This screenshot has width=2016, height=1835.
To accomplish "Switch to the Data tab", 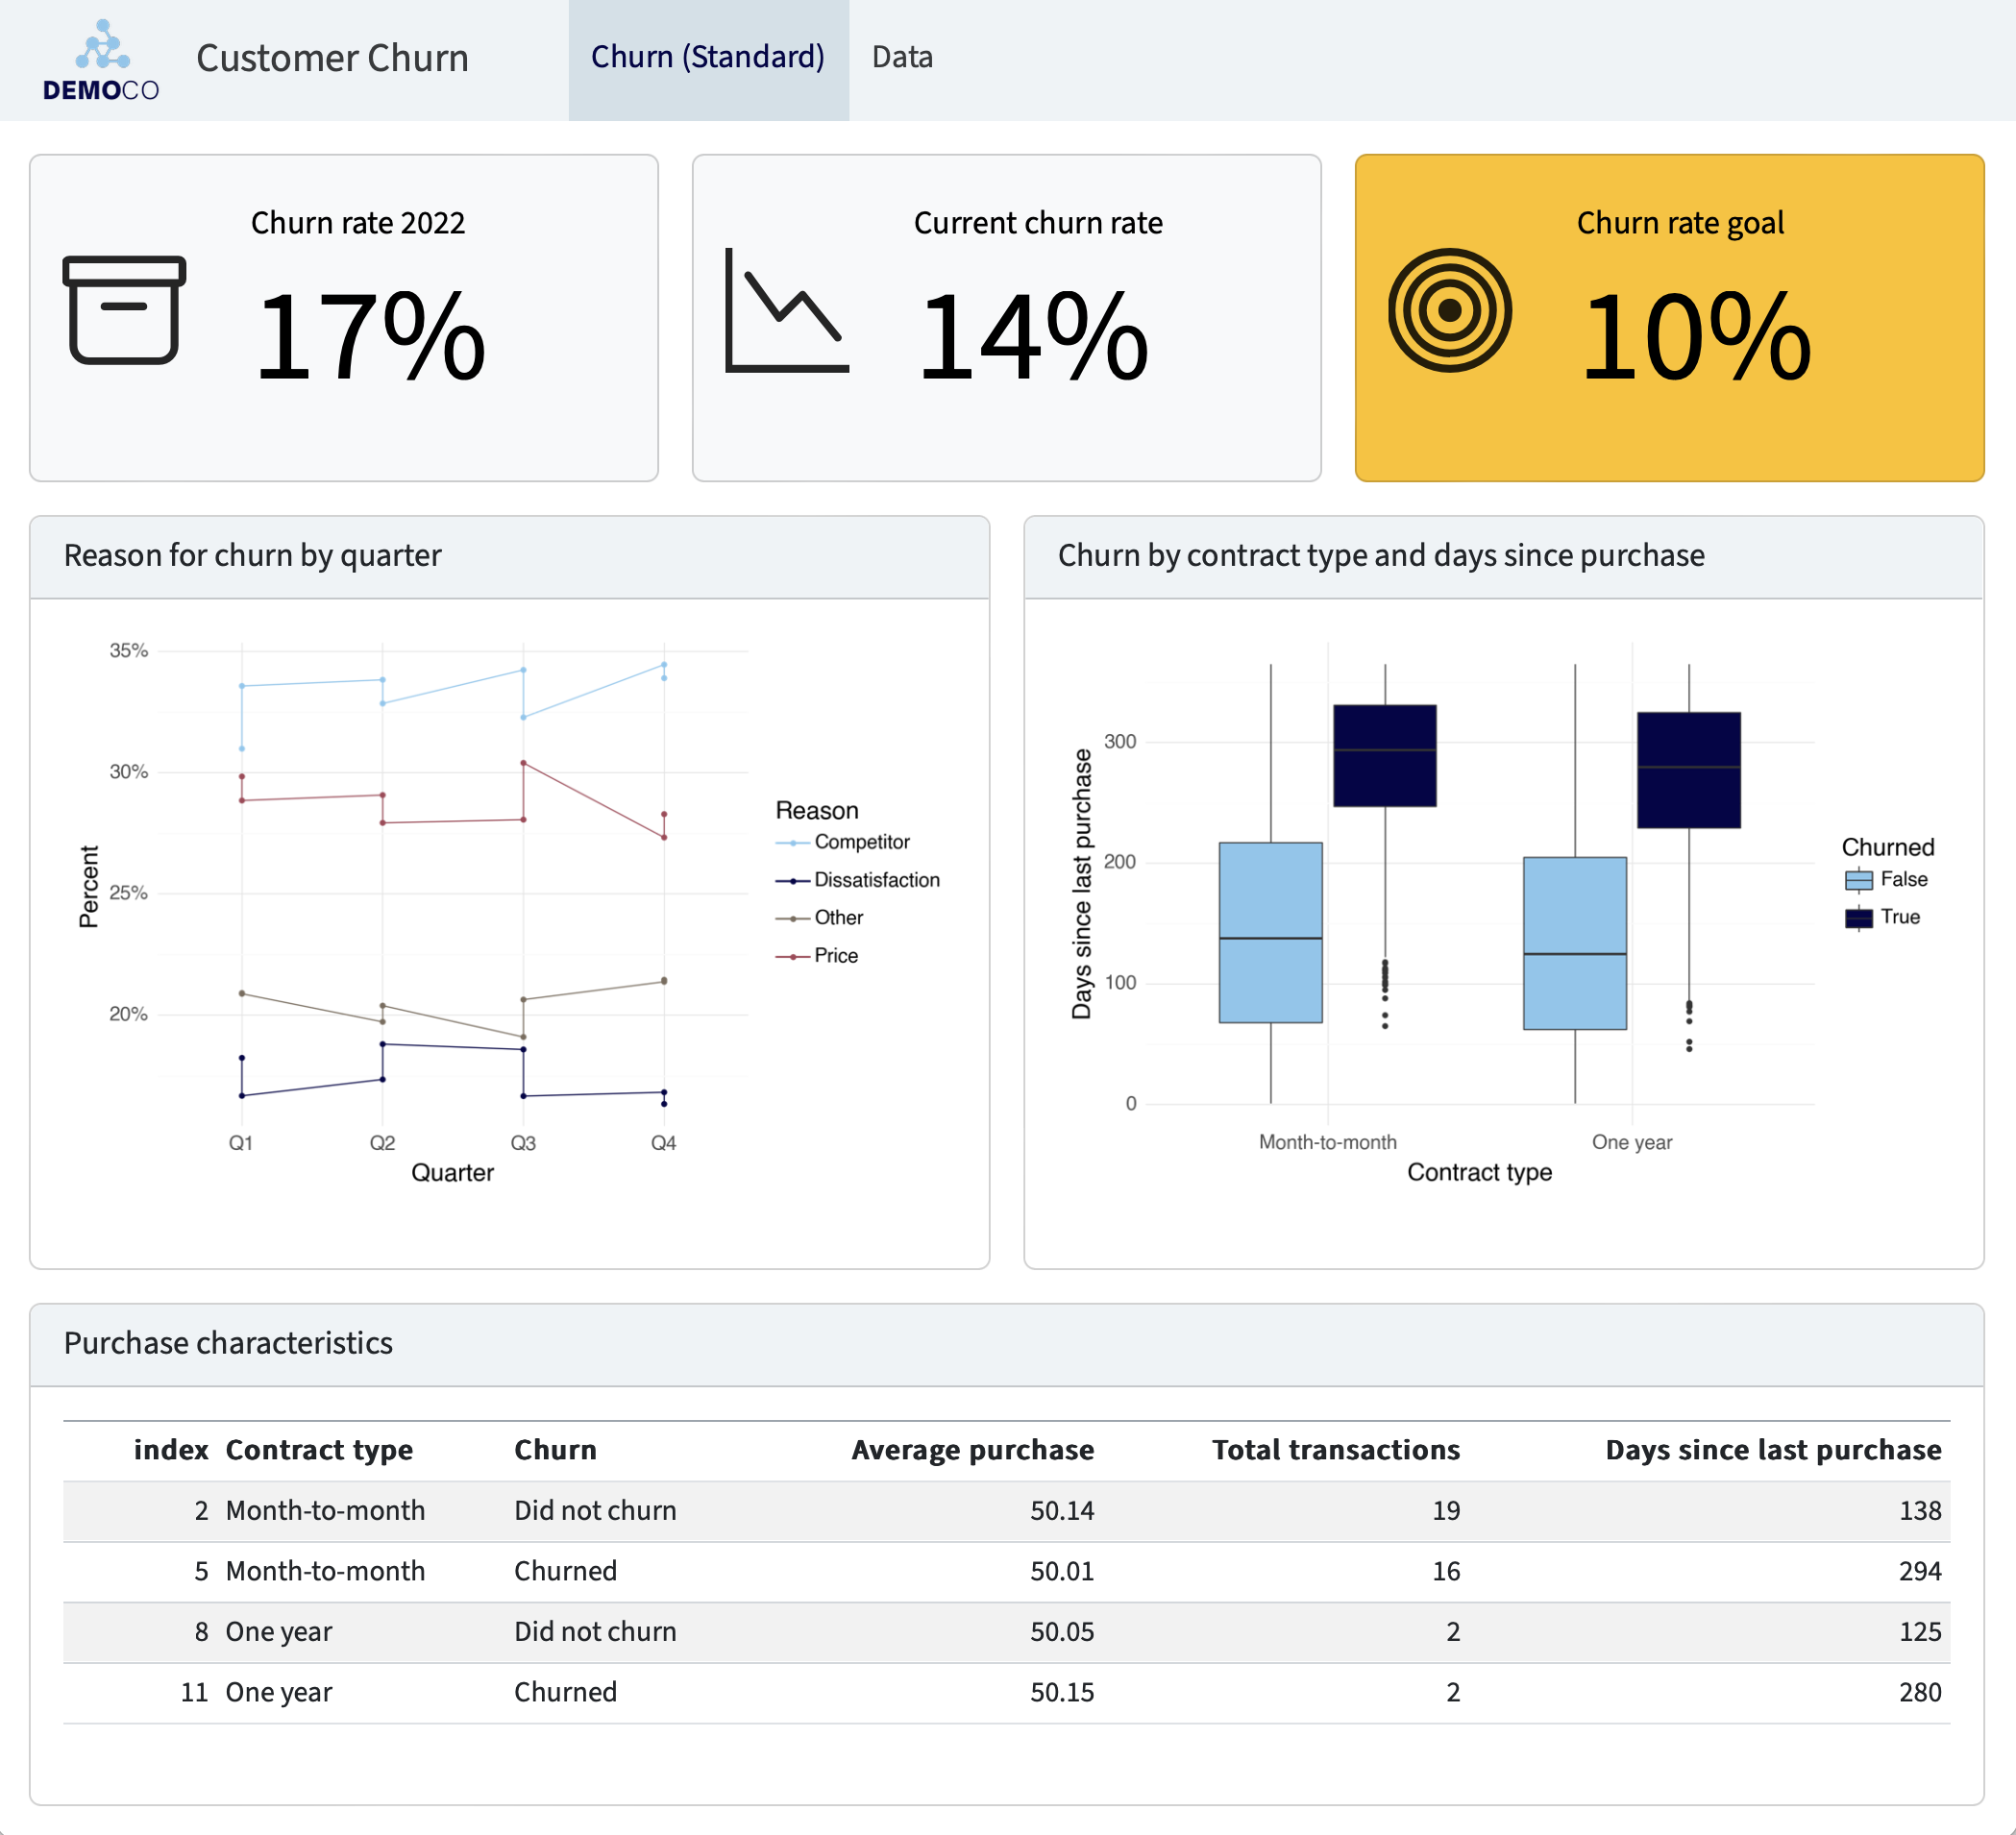I will [901, 57].
